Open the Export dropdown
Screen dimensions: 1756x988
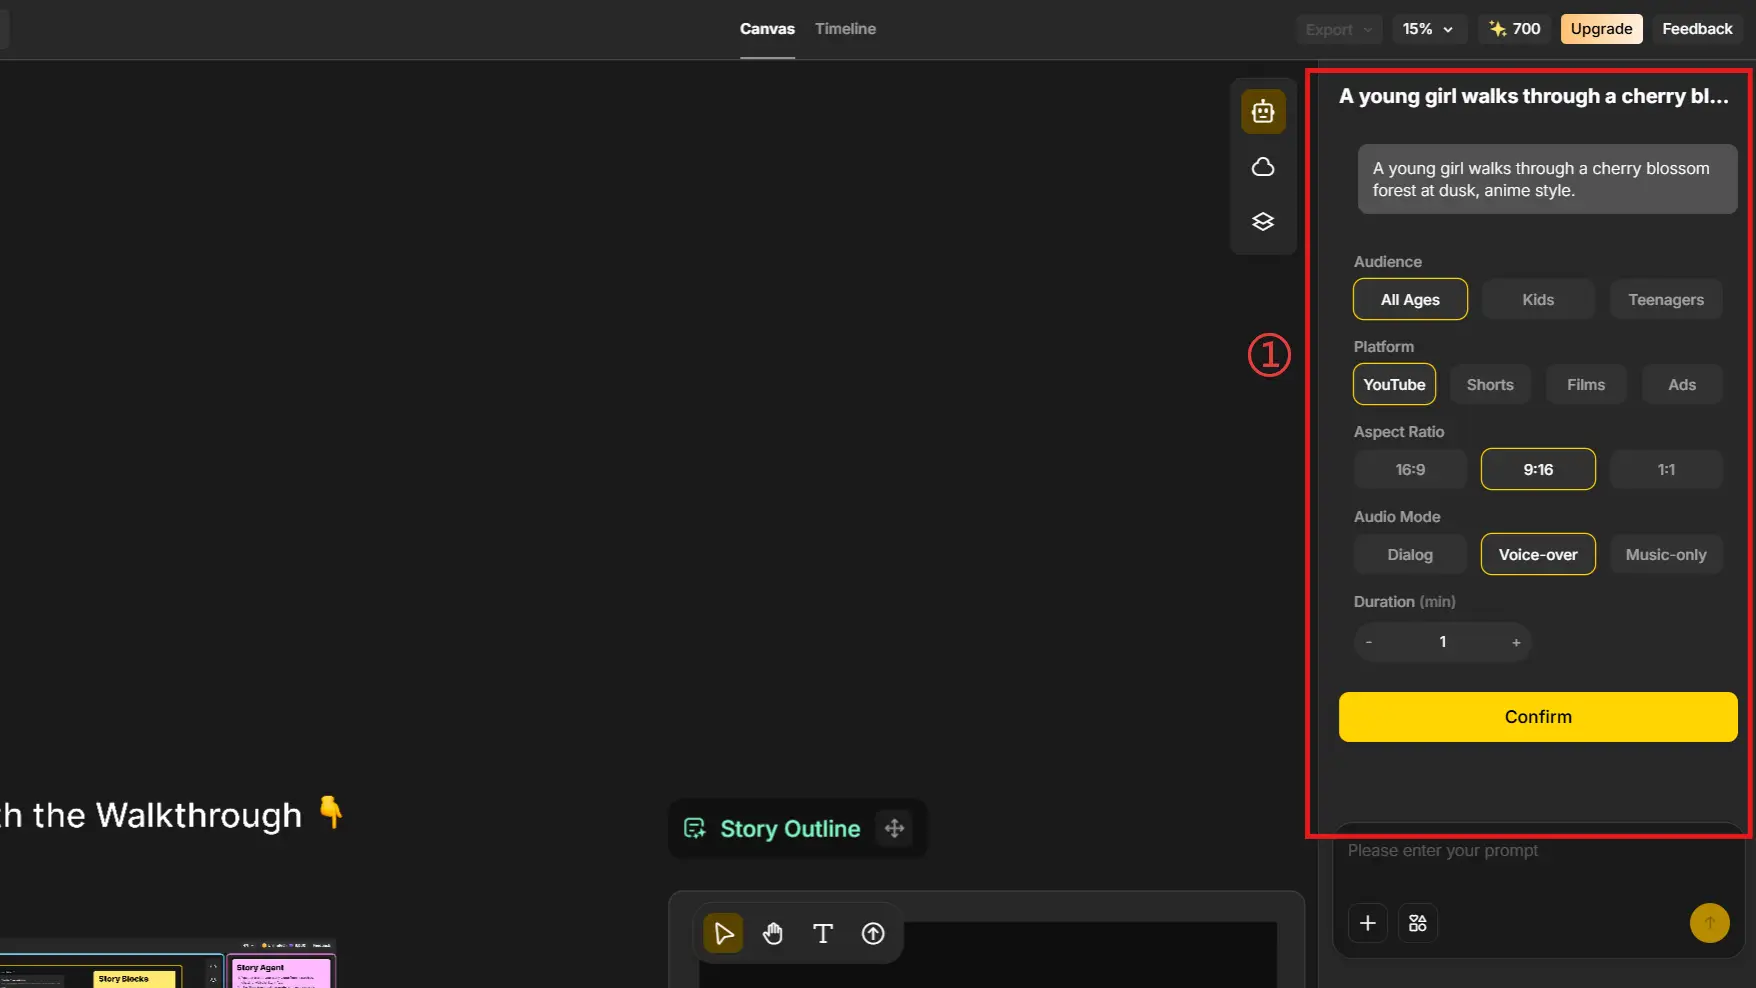[x=1338, y=29]
